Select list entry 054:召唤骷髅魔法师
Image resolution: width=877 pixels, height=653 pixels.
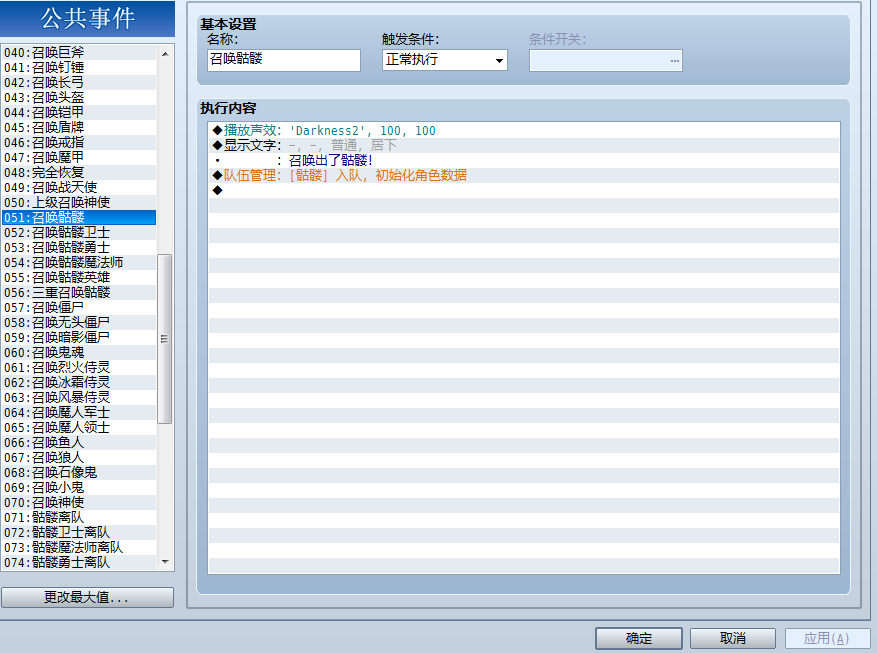point(79,263)
